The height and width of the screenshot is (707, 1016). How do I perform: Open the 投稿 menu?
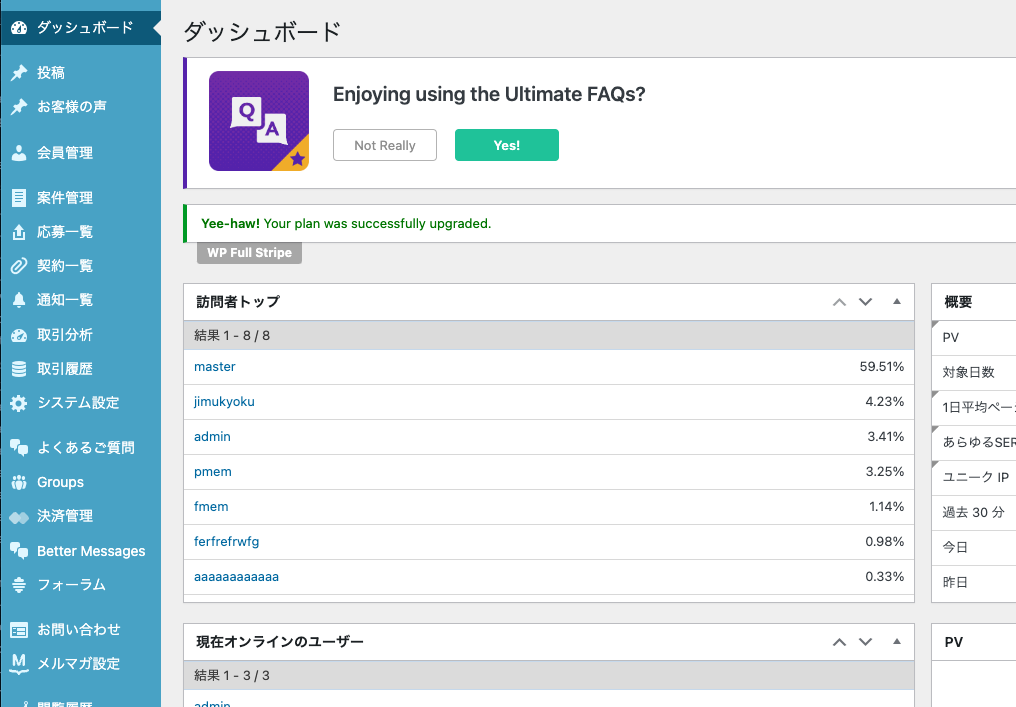(51, 73)
